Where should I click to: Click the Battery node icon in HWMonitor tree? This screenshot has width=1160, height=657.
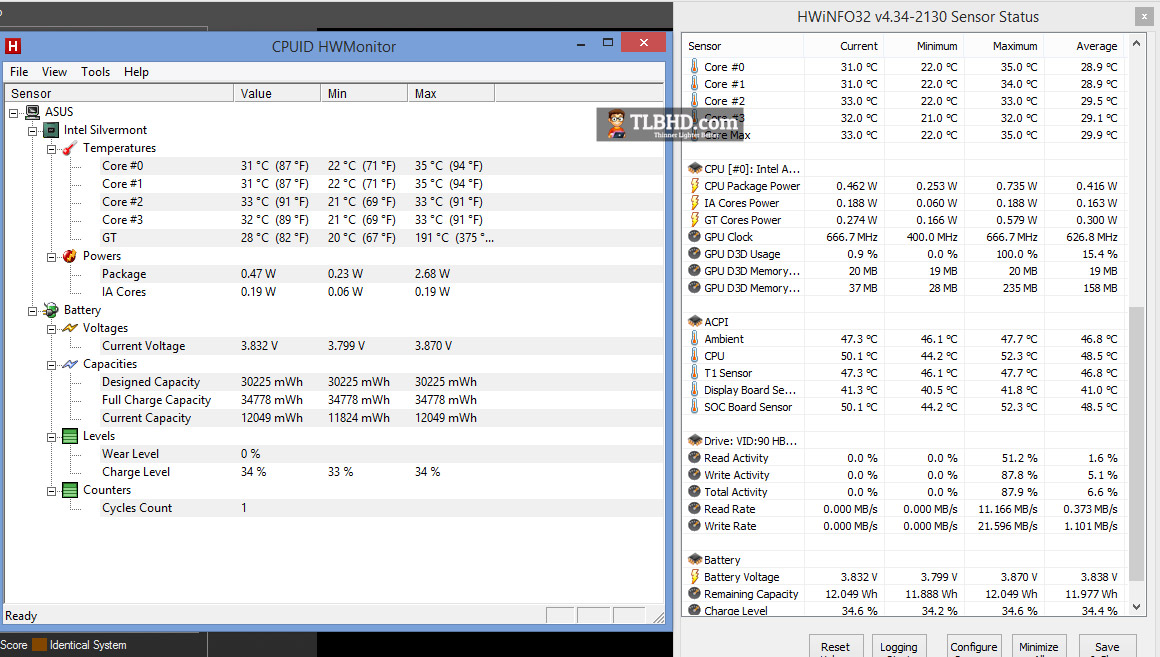[x=51, y=310]
